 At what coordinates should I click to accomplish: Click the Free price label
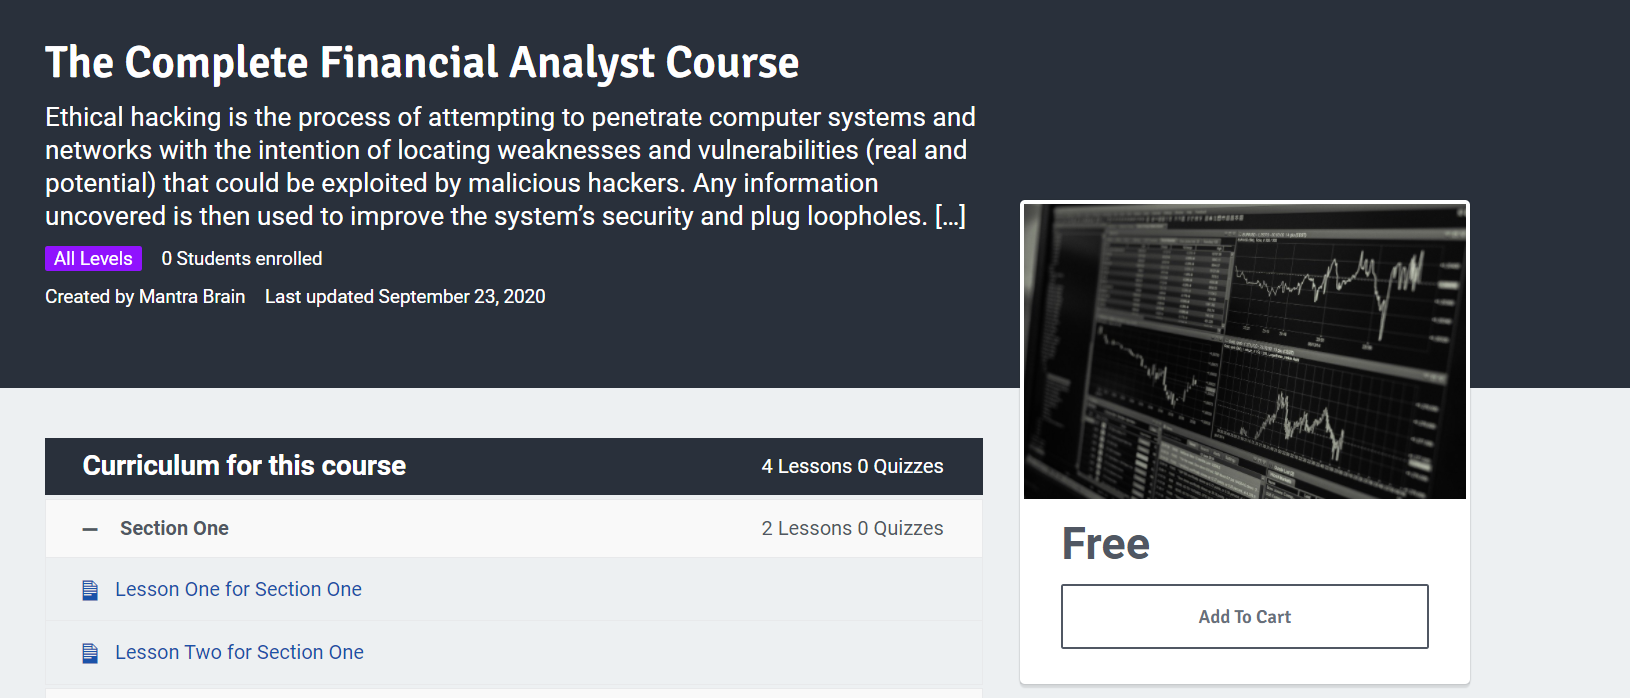[1106, 544]
